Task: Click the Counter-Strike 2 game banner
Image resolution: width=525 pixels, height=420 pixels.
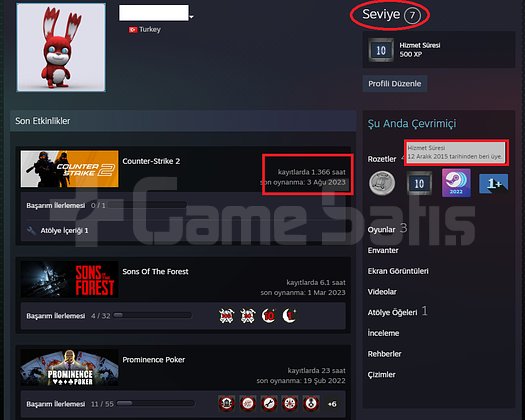Action: tap(69, 169)
